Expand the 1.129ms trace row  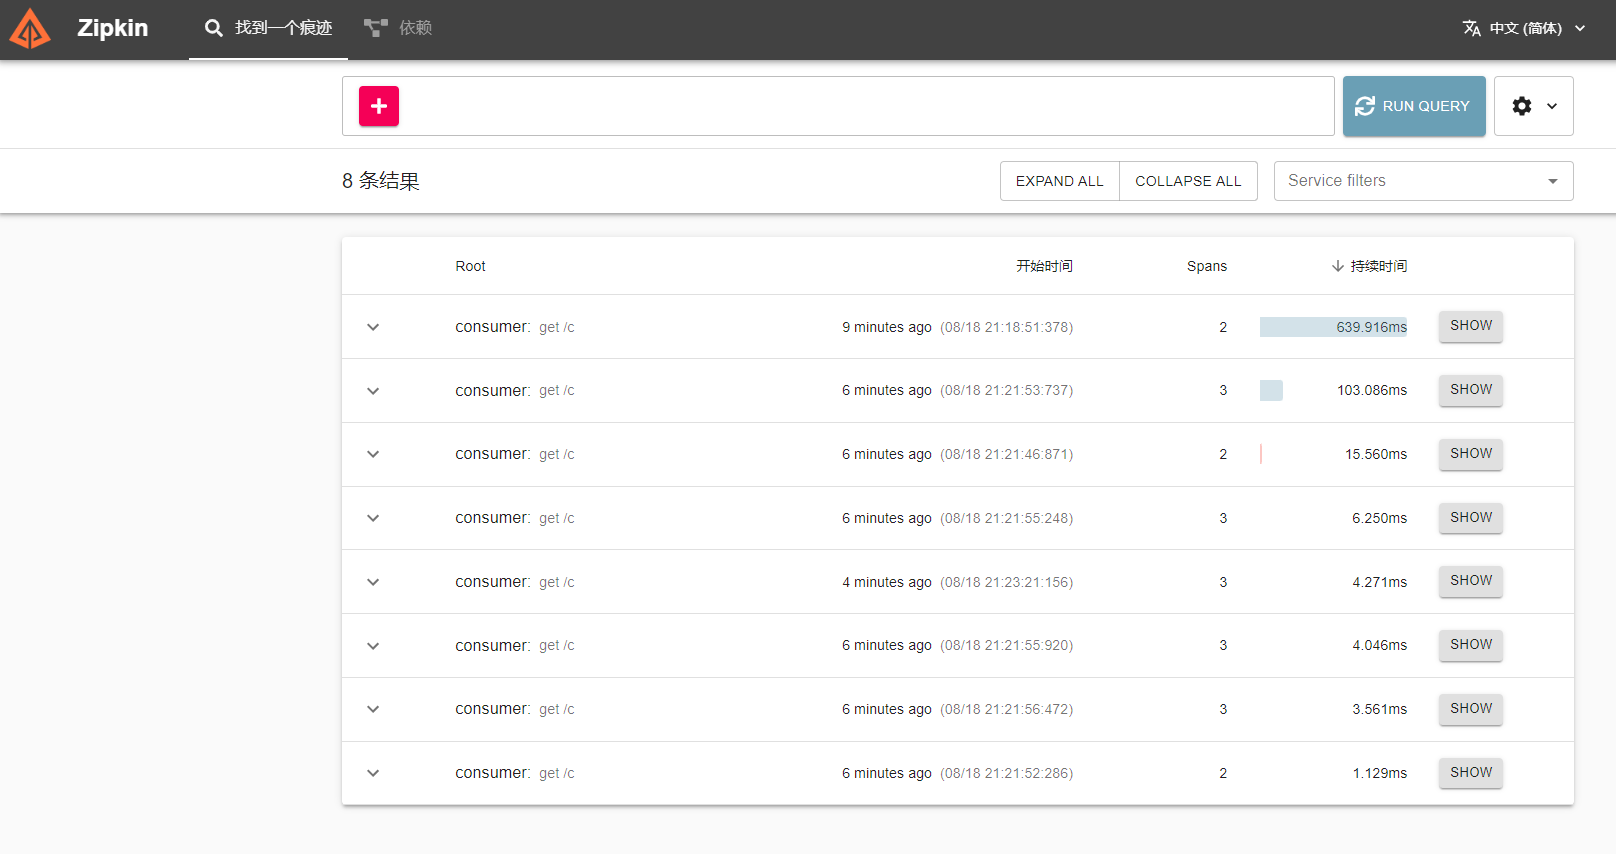point(373,773)
